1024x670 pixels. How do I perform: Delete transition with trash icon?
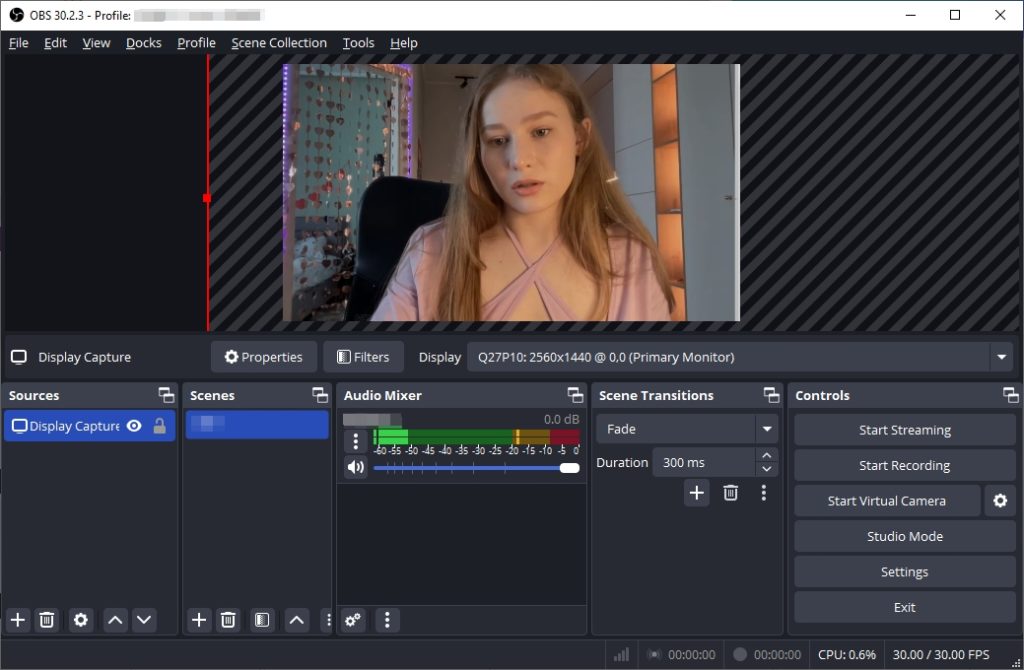[730, 492]
